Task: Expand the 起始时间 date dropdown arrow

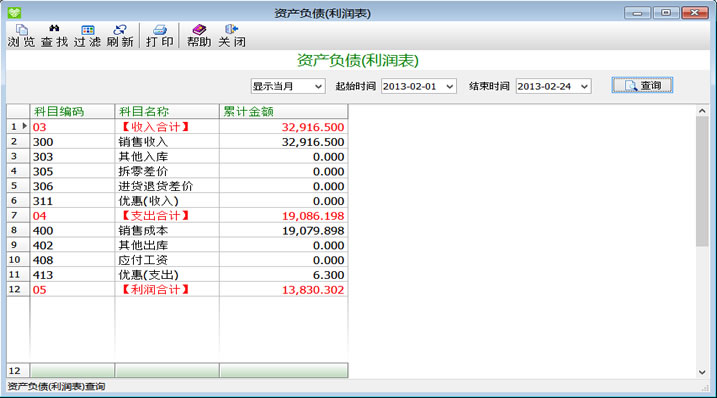Action: pyautogui.click(x=449, y=86)
